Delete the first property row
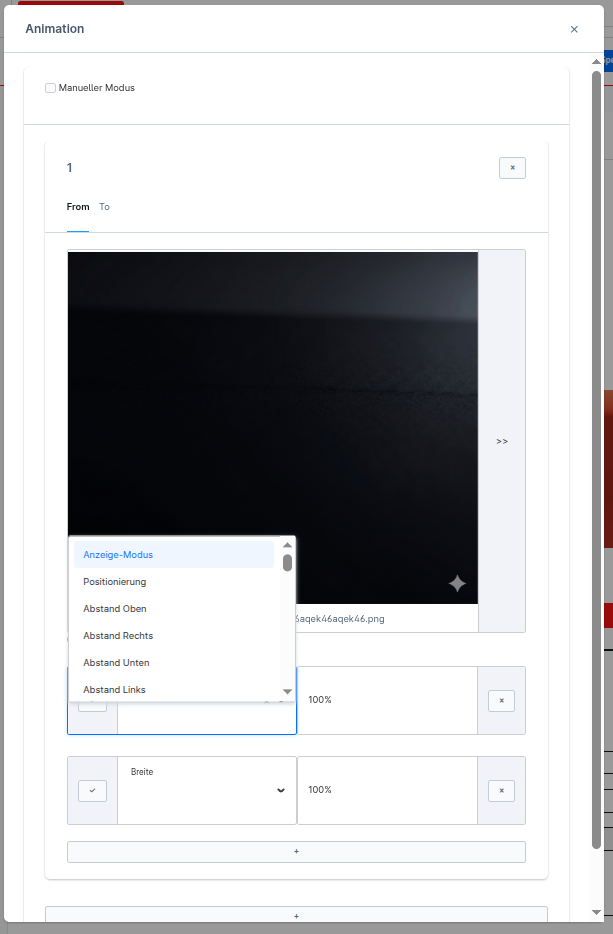 (x=502, y=701)
